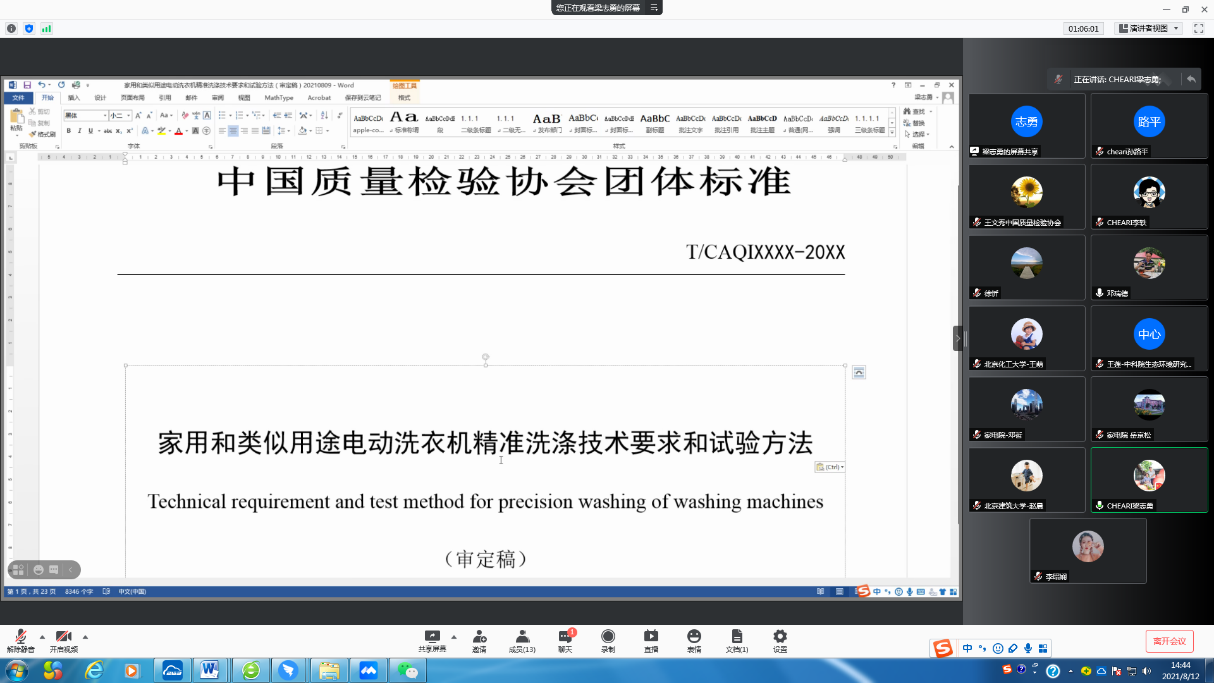Open the 表情 emoji reactions
The height and width of the screenshot is (683, 1214).
tap(694, 639)
